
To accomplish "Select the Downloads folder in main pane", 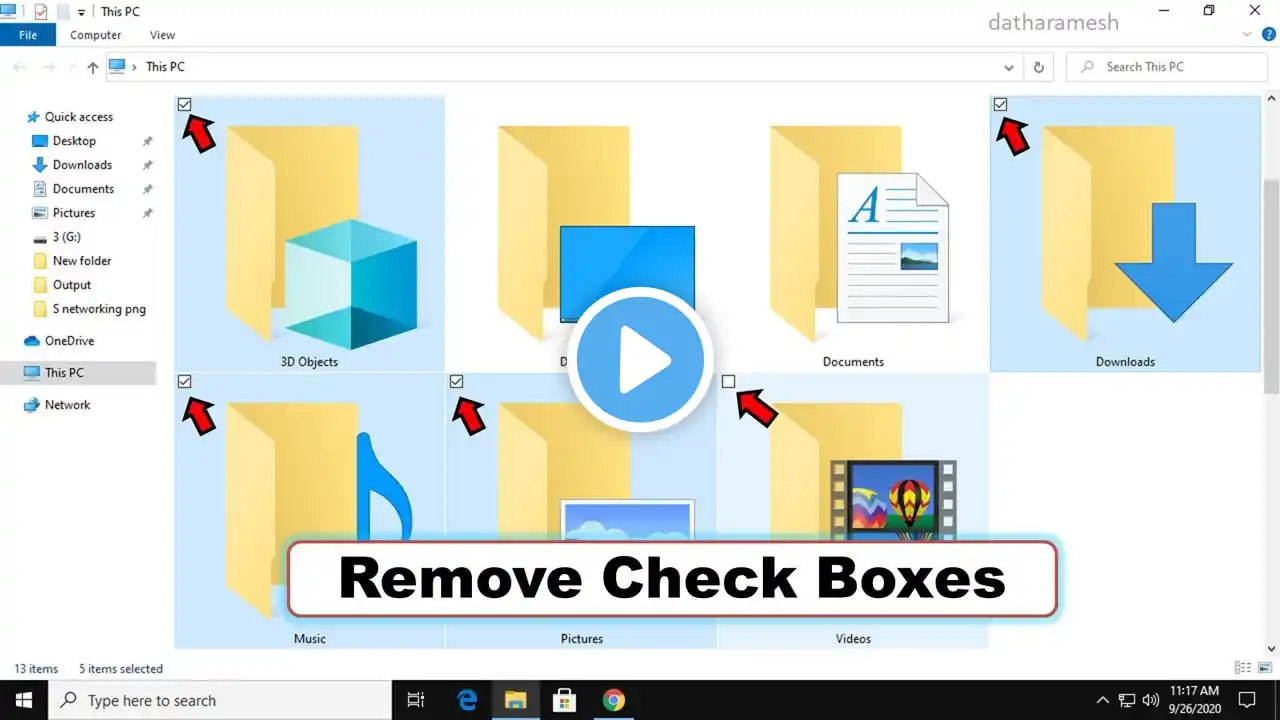I will (x=1125, y=234).
